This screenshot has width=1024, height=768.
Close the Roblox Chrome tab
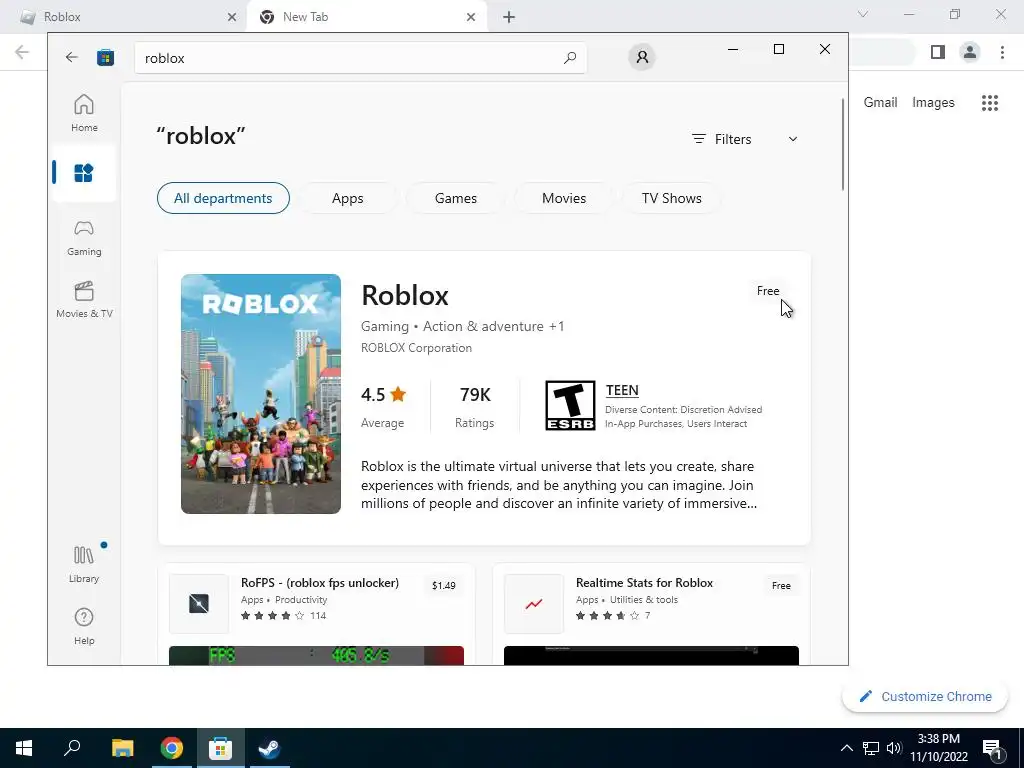232,17
